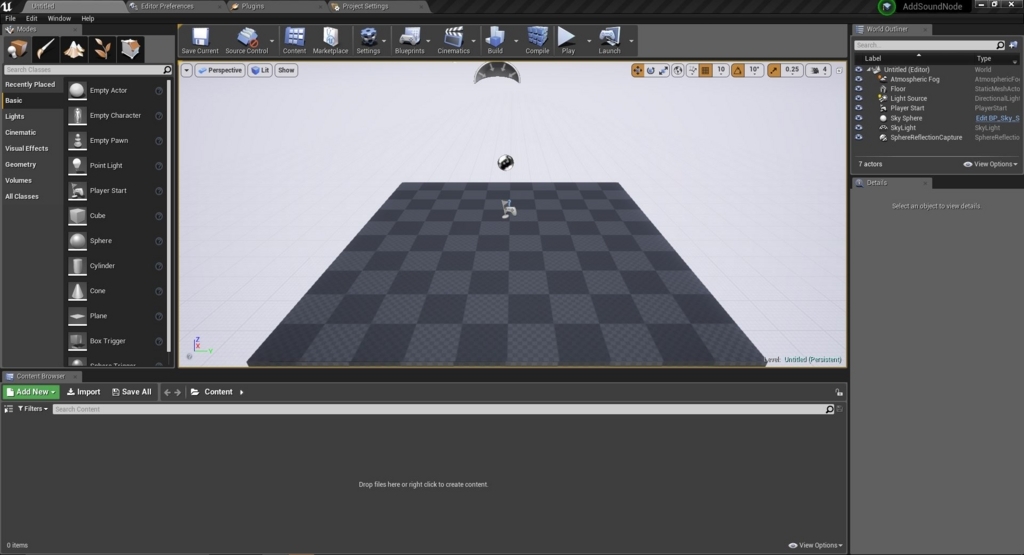Open scale snap 0.25 dropdown
Screen dimensions: 1024x555
[x=792, y=70]
